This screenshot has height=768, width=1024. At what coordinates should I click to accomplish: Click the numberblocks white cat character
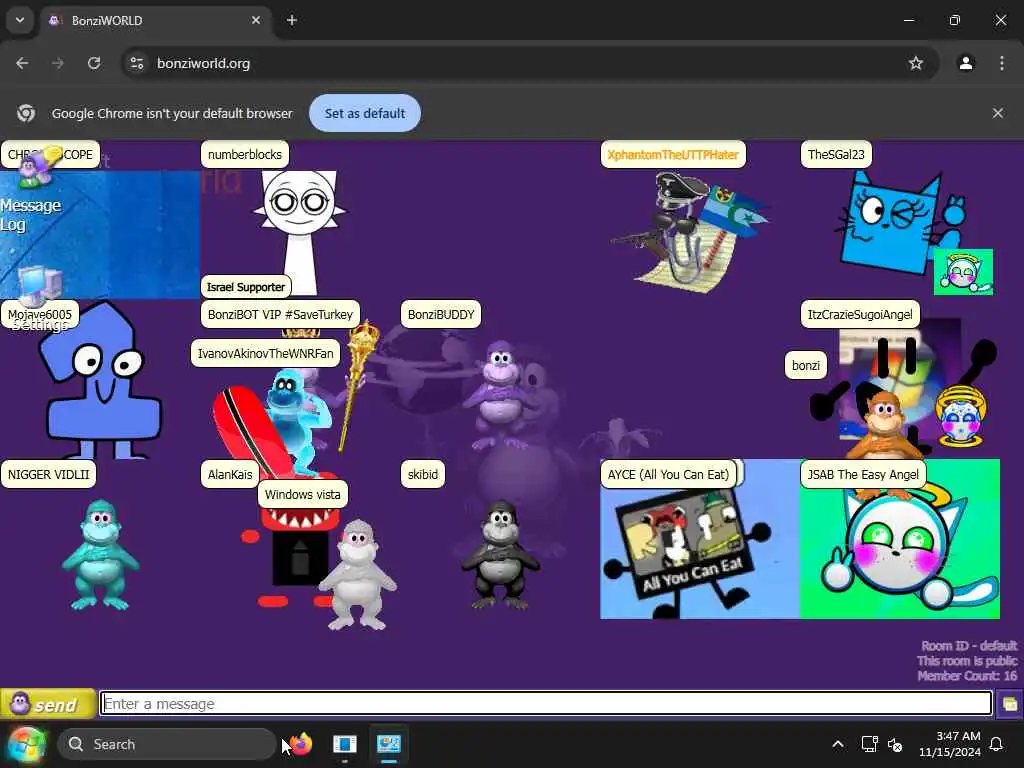[300, 230]
